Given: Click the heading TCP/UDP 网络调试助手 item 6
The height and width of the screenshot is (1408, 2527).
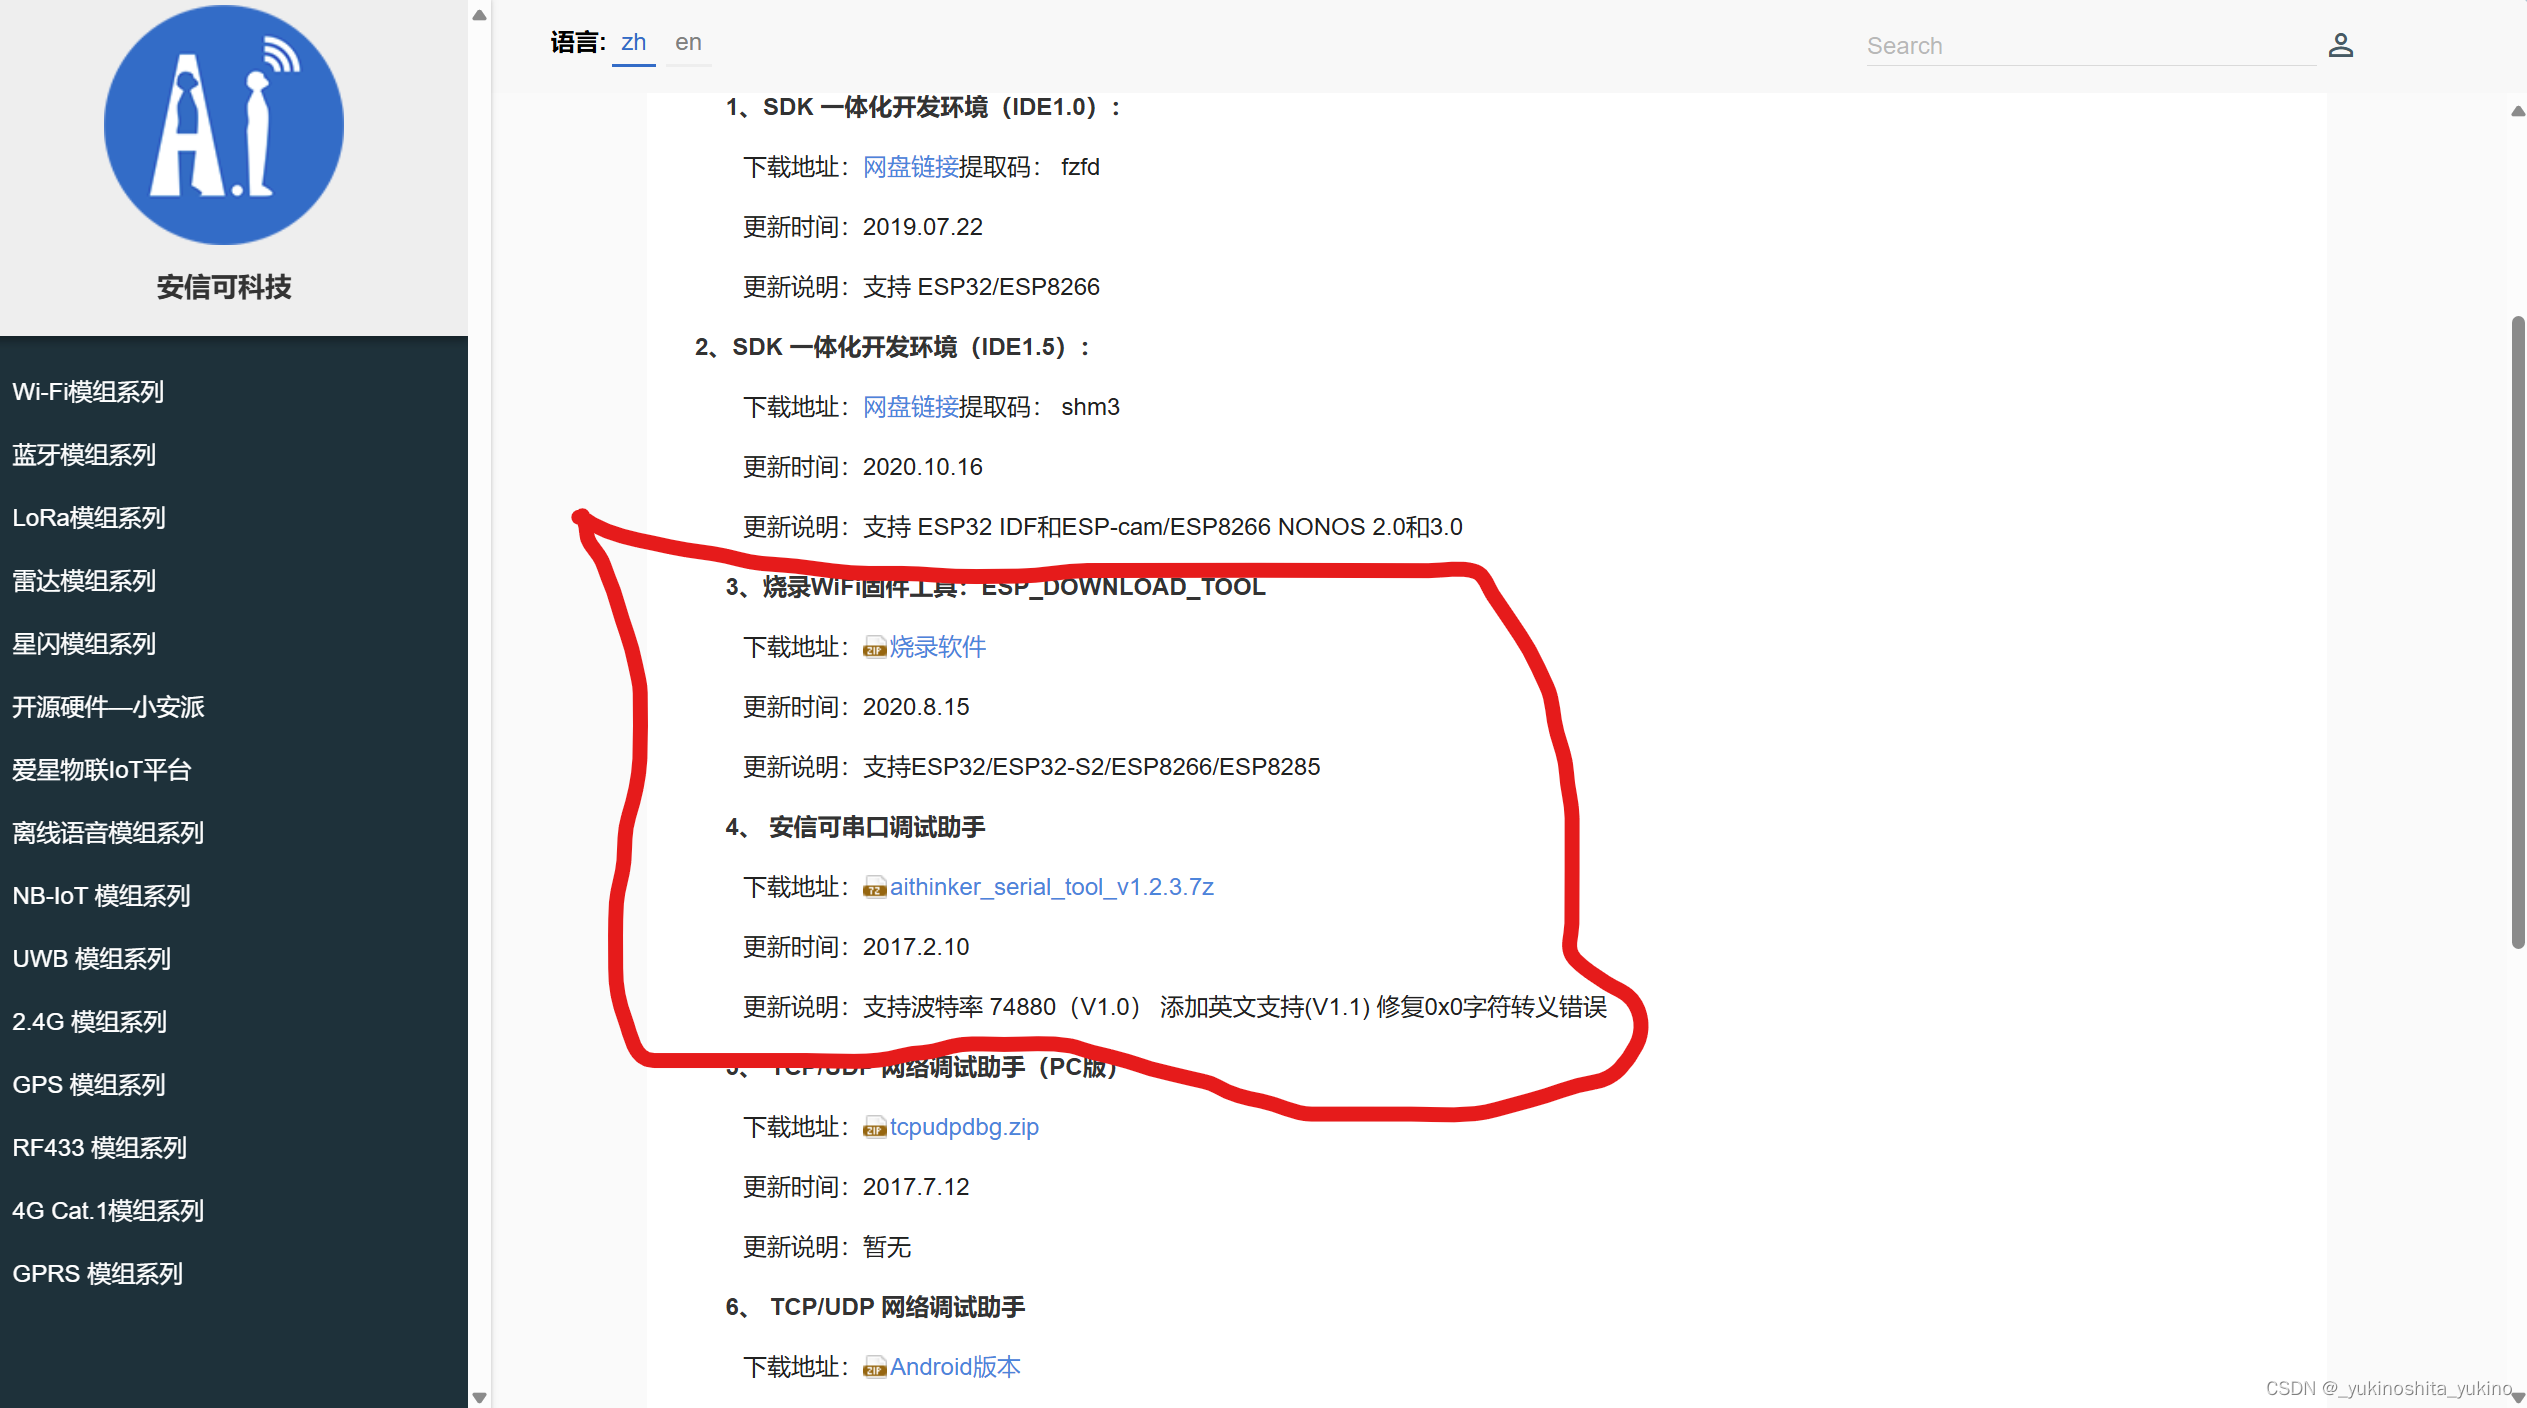Looking at the screenshot, I should 897,1307.
